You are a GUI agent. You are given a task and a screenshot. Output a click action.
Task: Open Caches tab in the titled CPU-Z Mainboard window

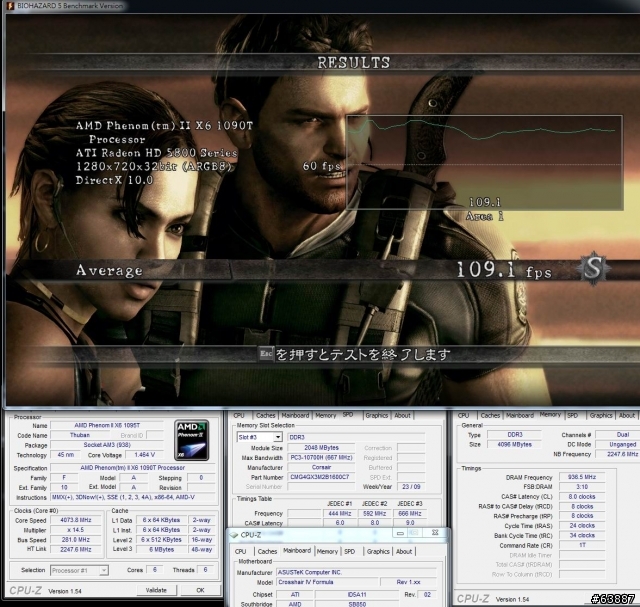pyautogui.click(x=267, y=551)
